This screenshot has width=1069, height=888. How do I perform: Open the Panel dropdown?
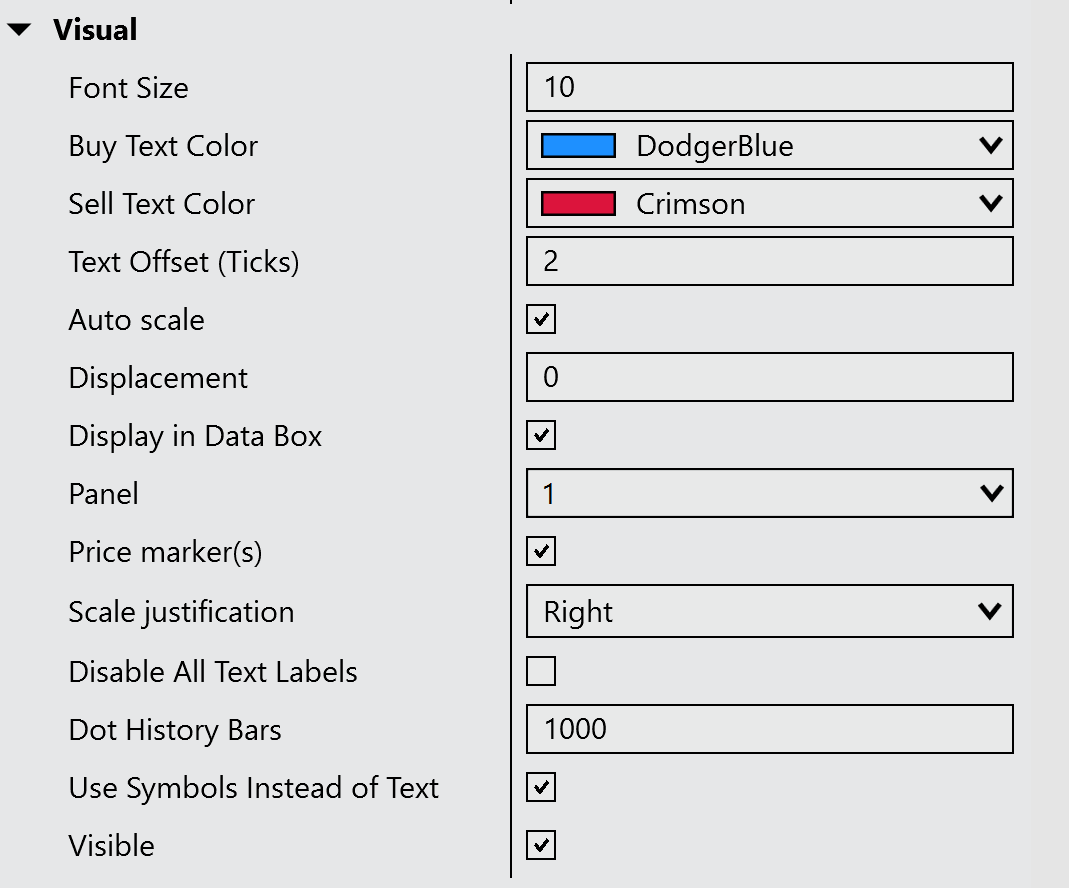769,493
